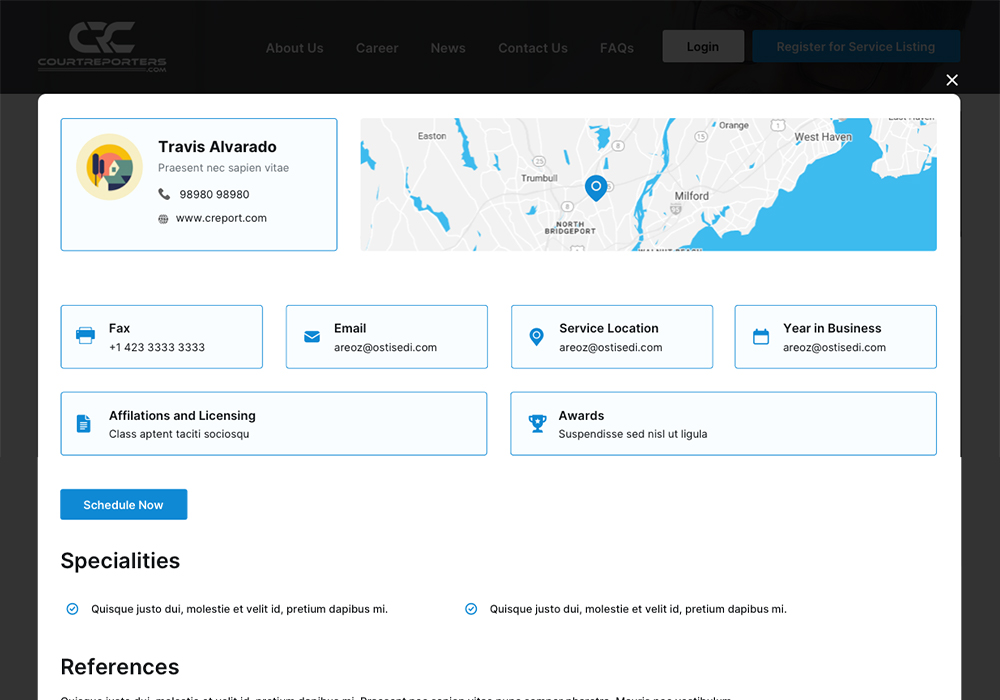
Task: Click the globe icon beside www.creport.com
Action: [x=164, y=219]
